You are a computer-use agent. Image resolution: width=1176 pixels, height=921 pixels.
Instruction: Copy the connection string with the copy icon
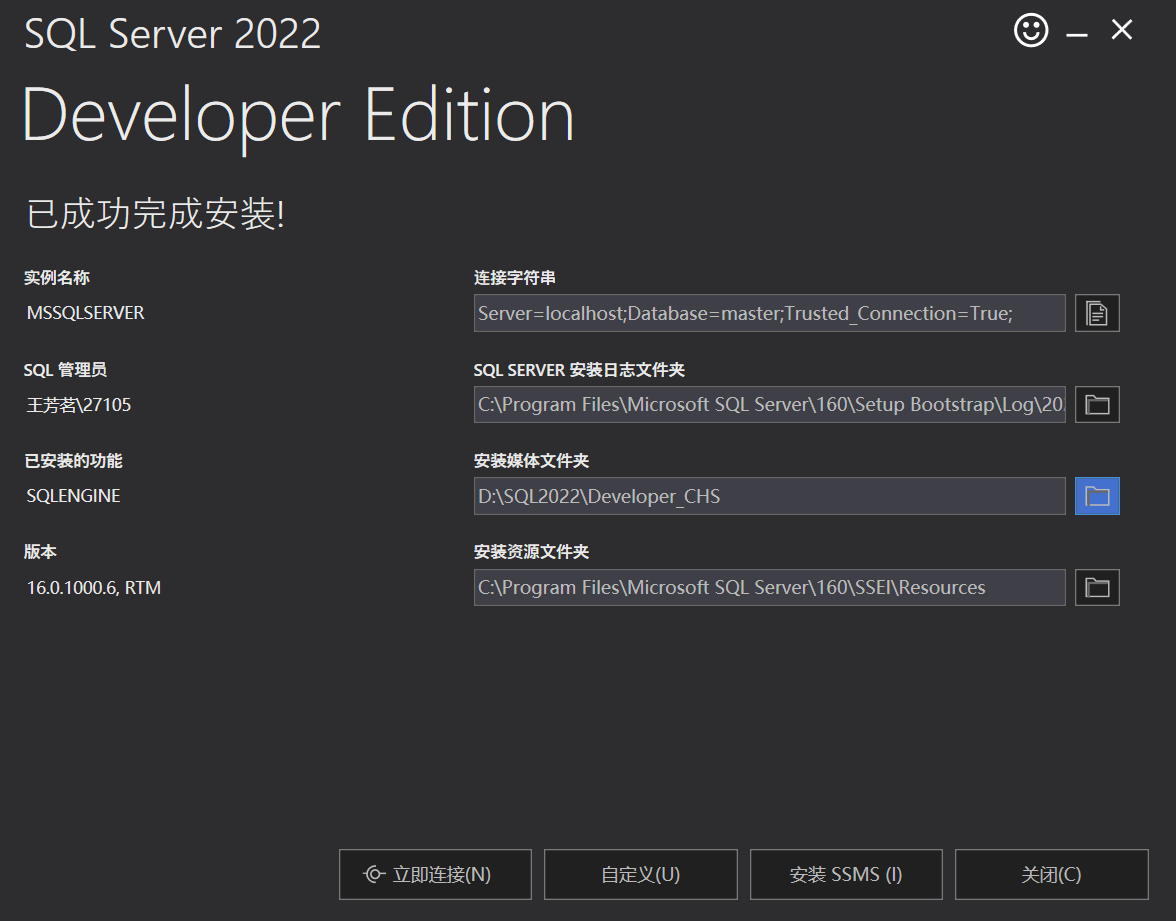1096,313
